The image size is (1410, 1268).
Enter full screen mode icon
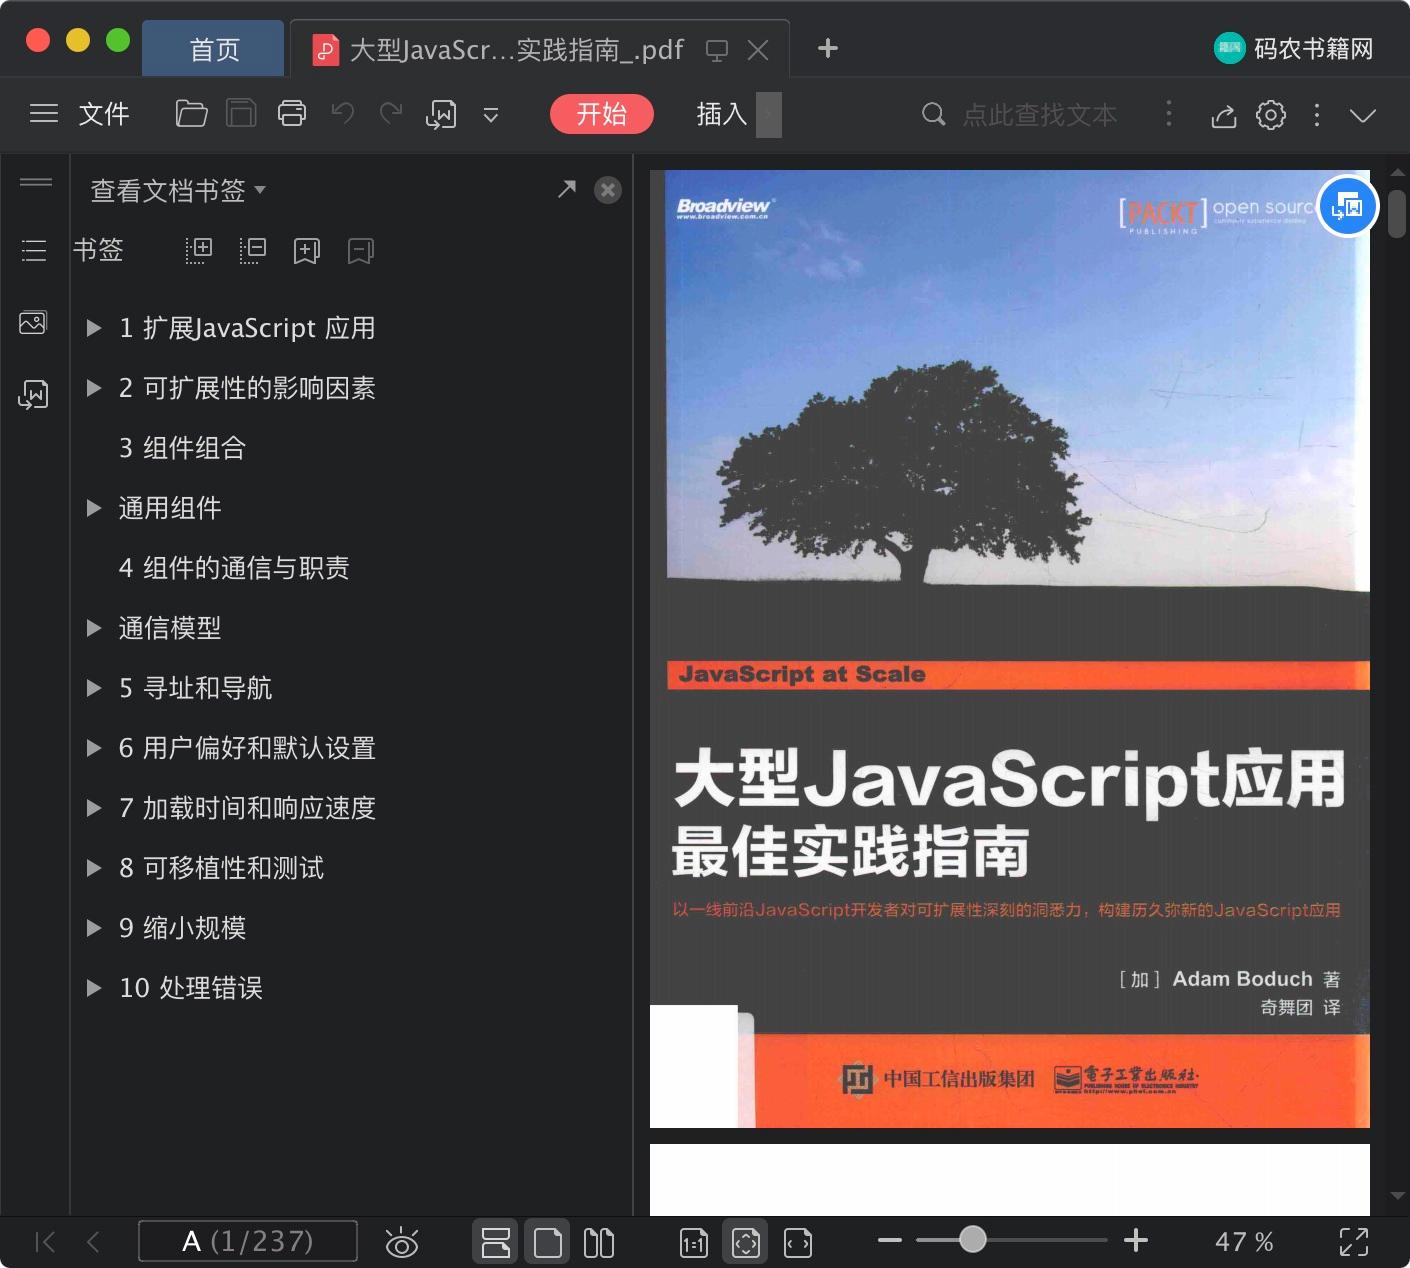click(x=1354, y=1242)
